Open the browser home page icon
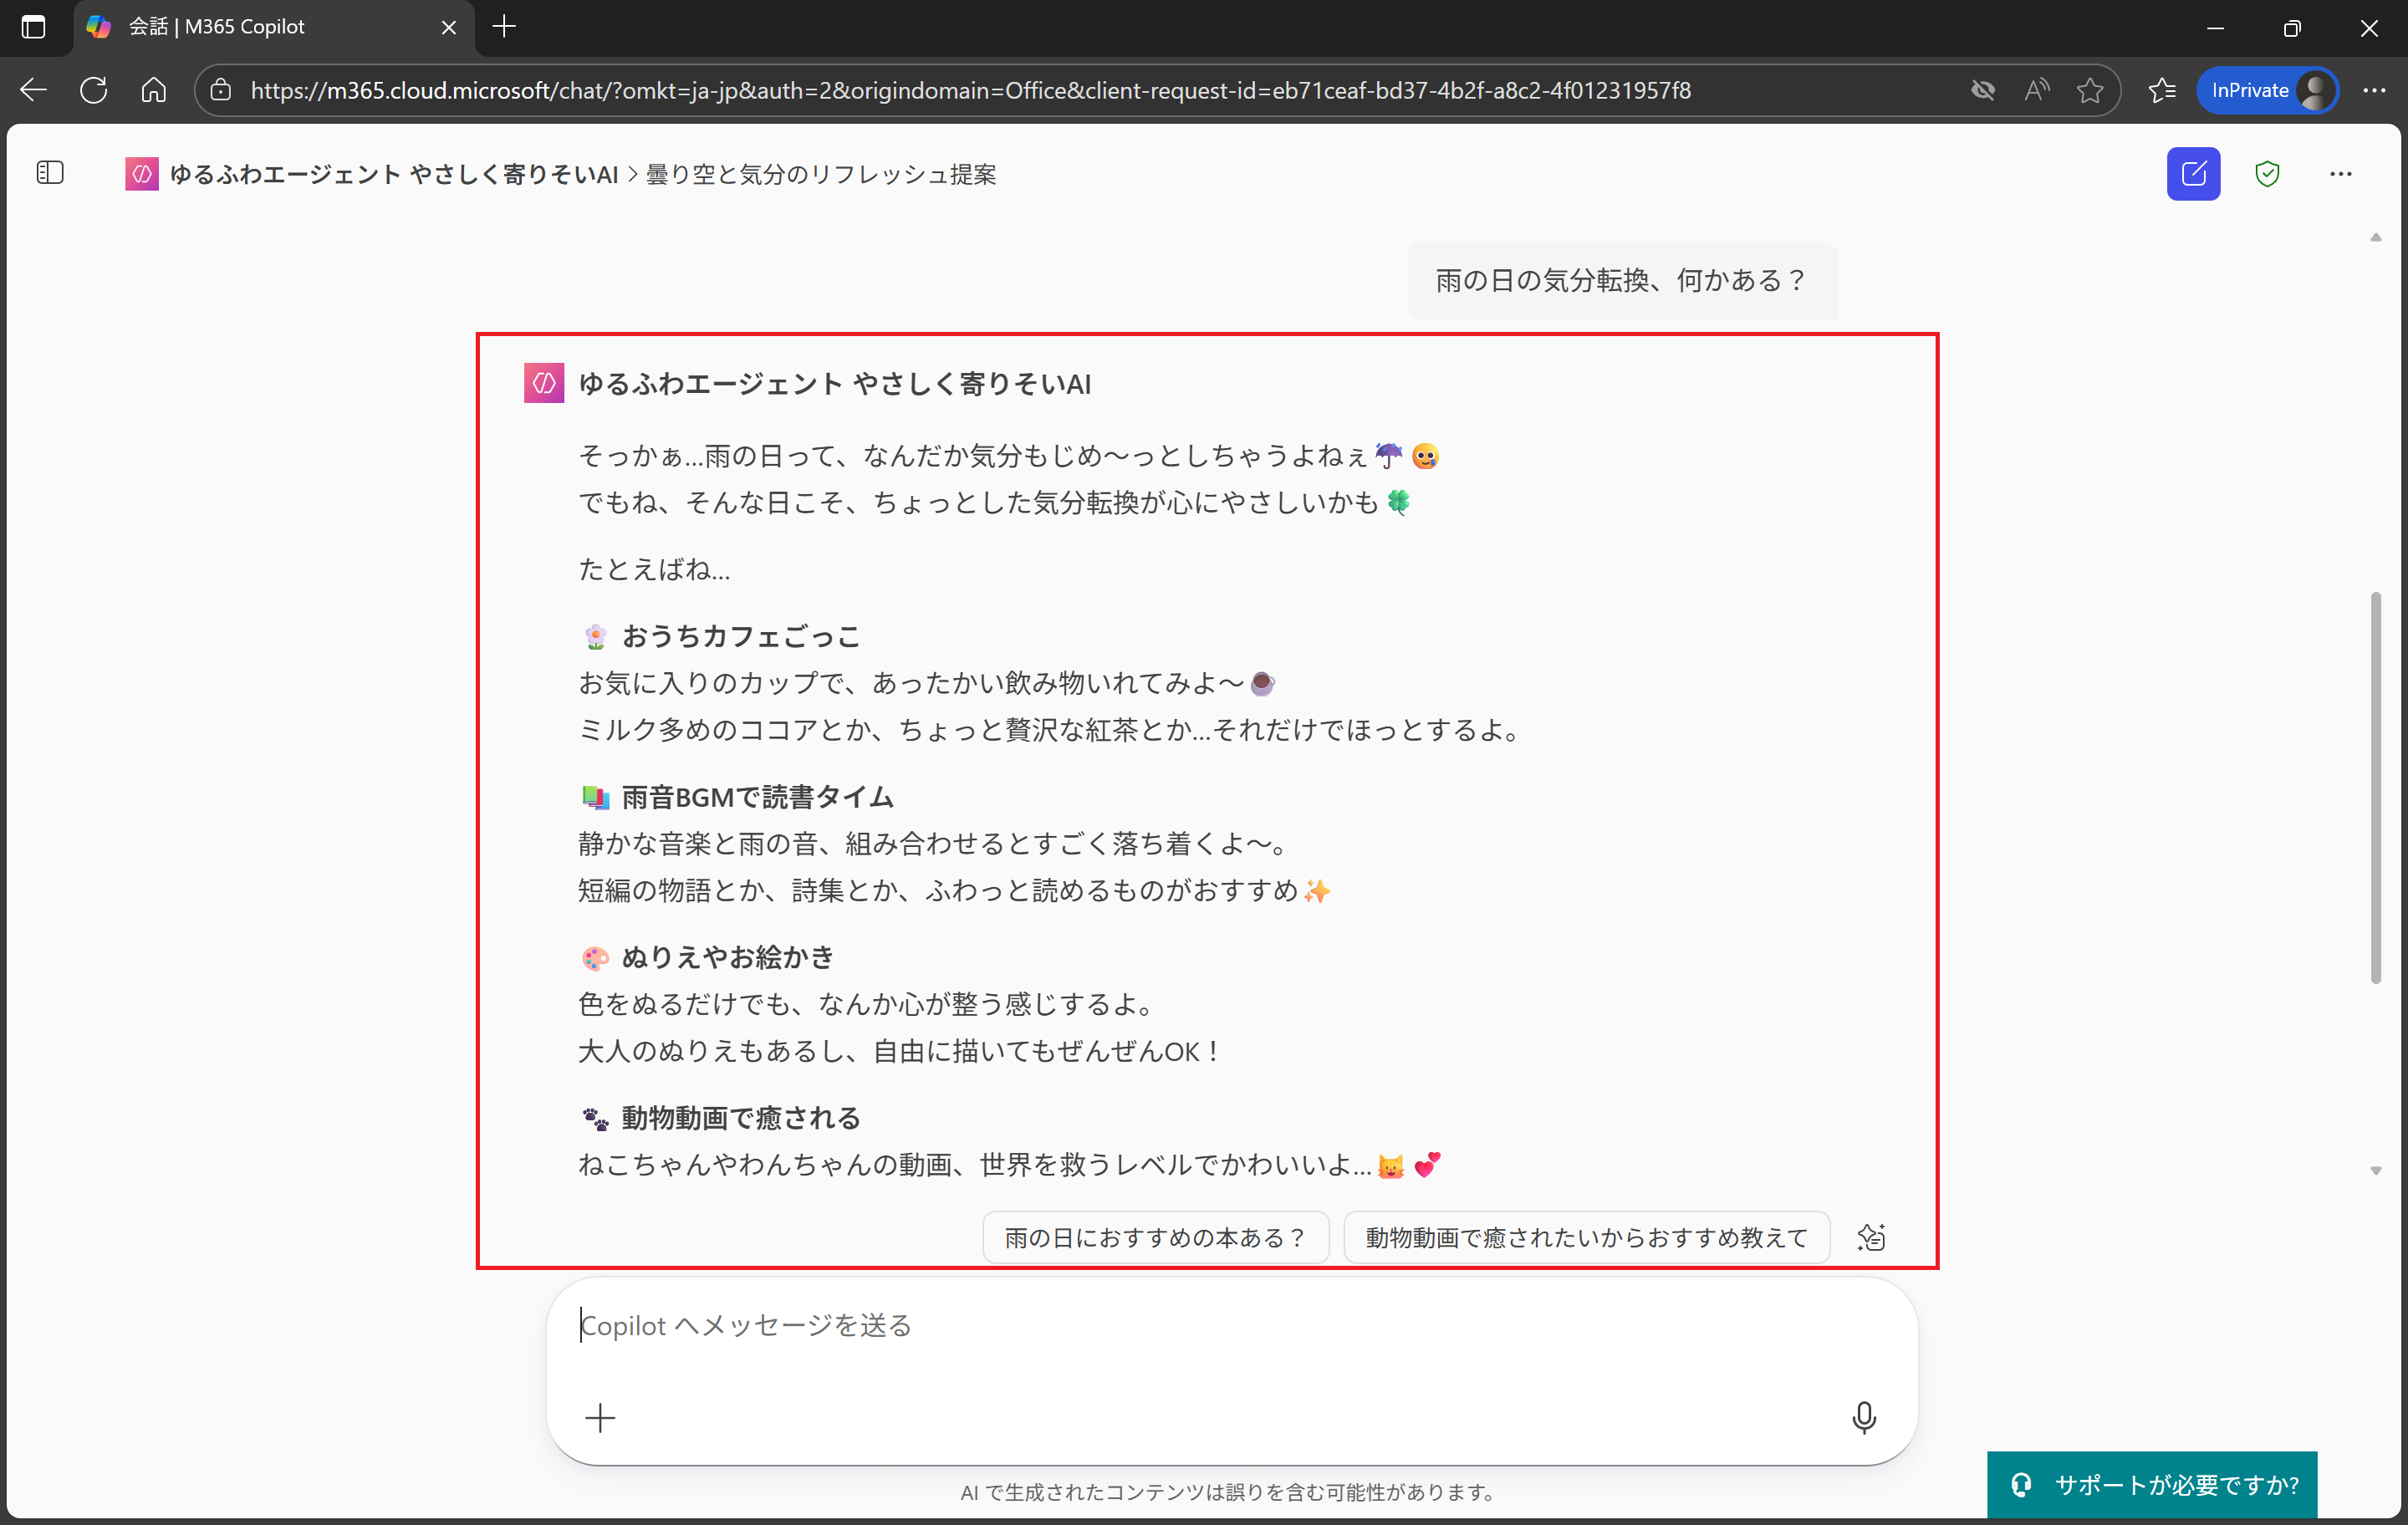This screenshot has width=2408, height=1525. pyautogui.click(x=153, y=89)
